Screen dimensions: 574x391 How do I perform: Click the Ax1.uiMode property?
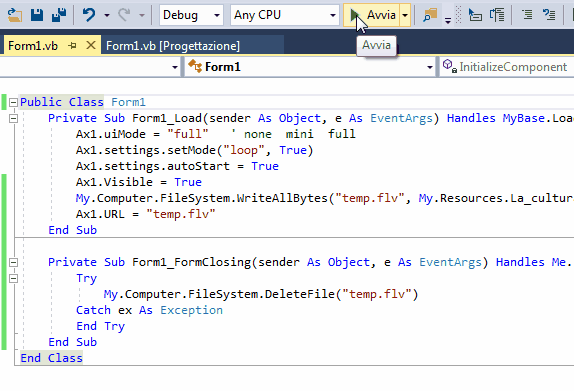[111, 134]
